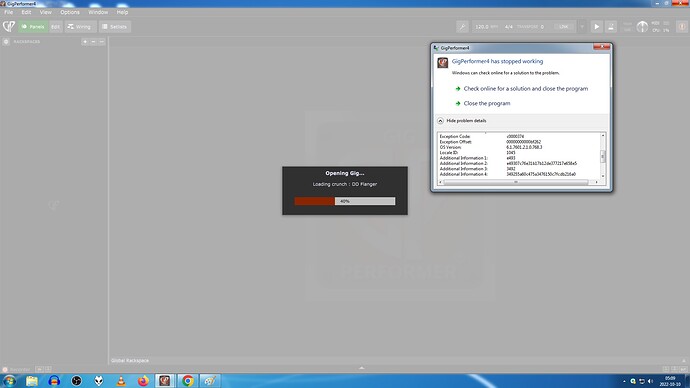The image size is (690, 388).
Task: Toggle the metronome button
Action: pos(611,27)
